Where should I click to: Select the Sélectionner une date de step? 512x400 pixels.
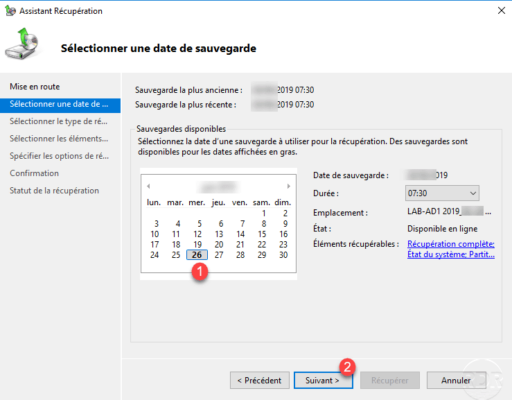(x=60, y=104)
